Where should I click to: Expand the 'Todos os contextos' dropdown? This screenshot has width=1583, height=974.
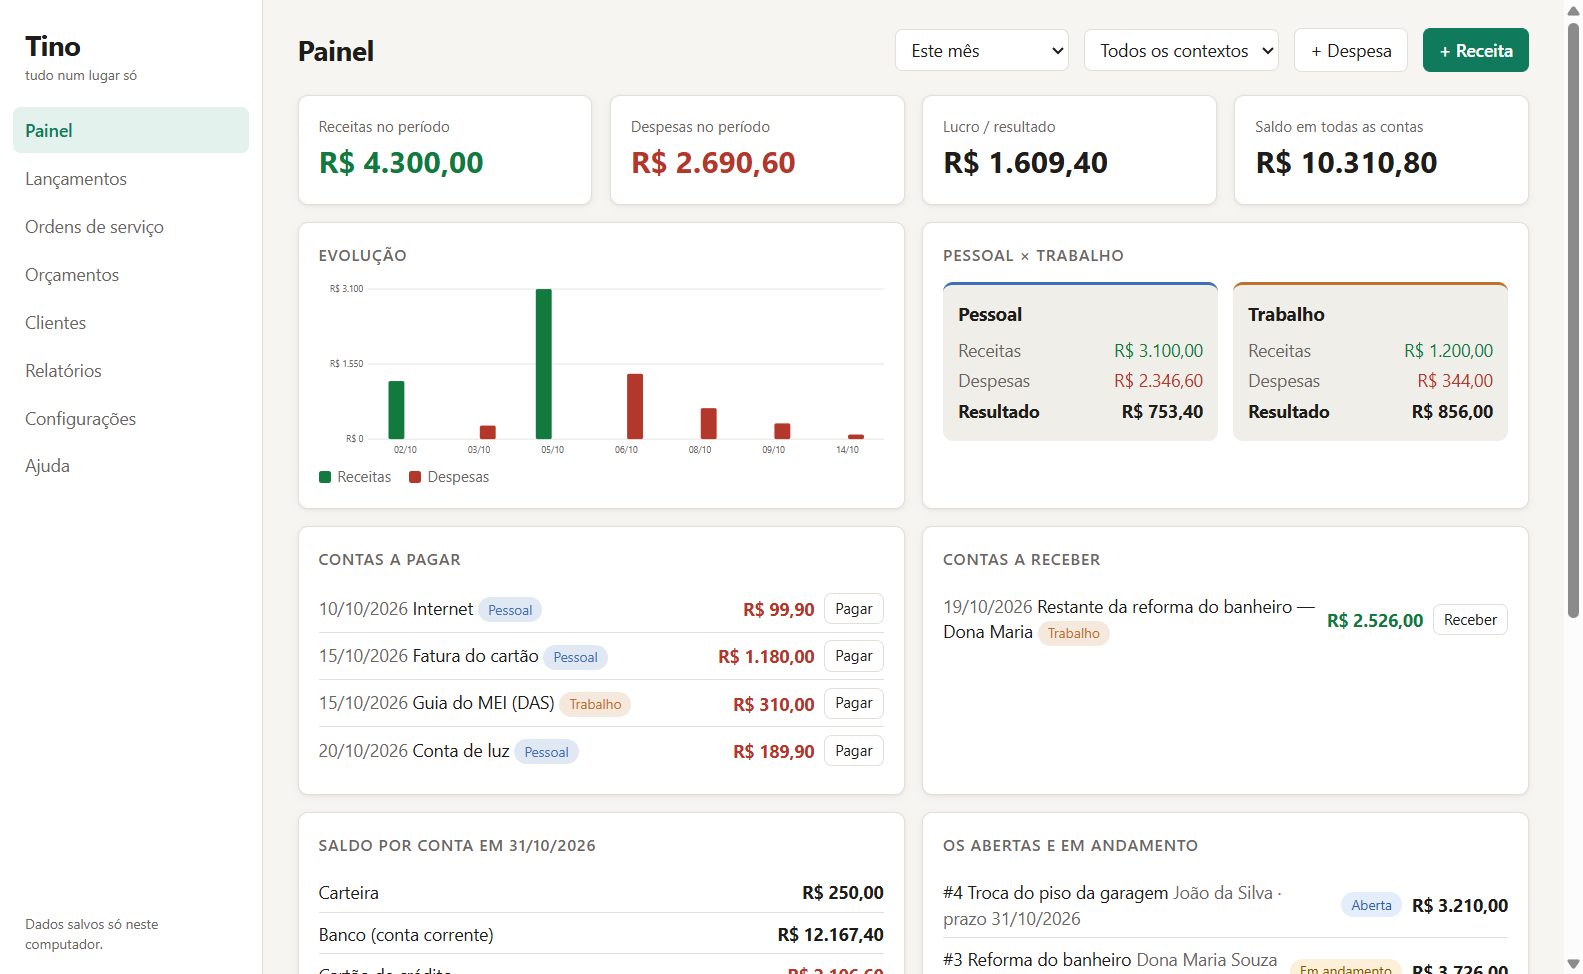click(1181, 50)
